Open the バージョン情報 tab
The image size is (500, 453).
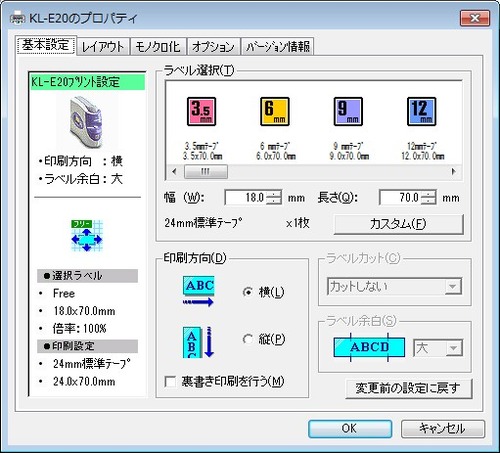pyautogui.click(x=278, y=47)
